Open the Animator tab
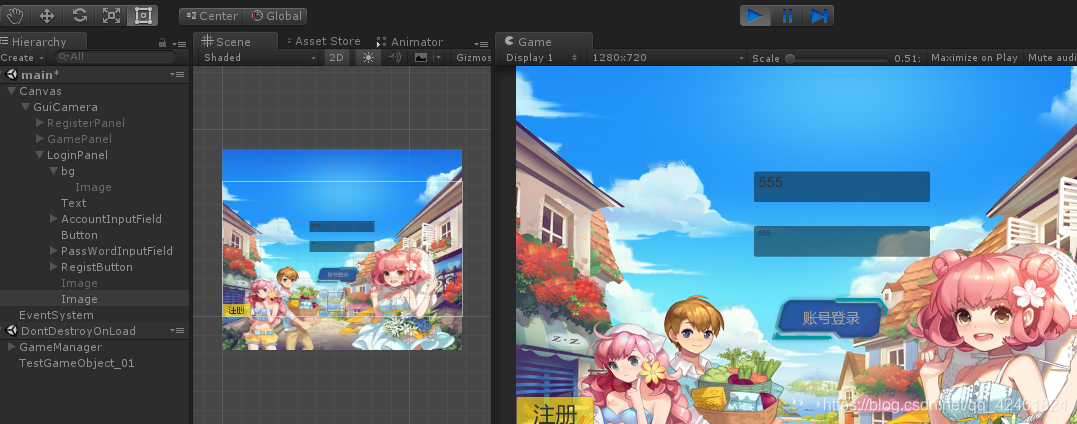The width and height of the screenshot is (1077, 424). click(x=410, y=42)
